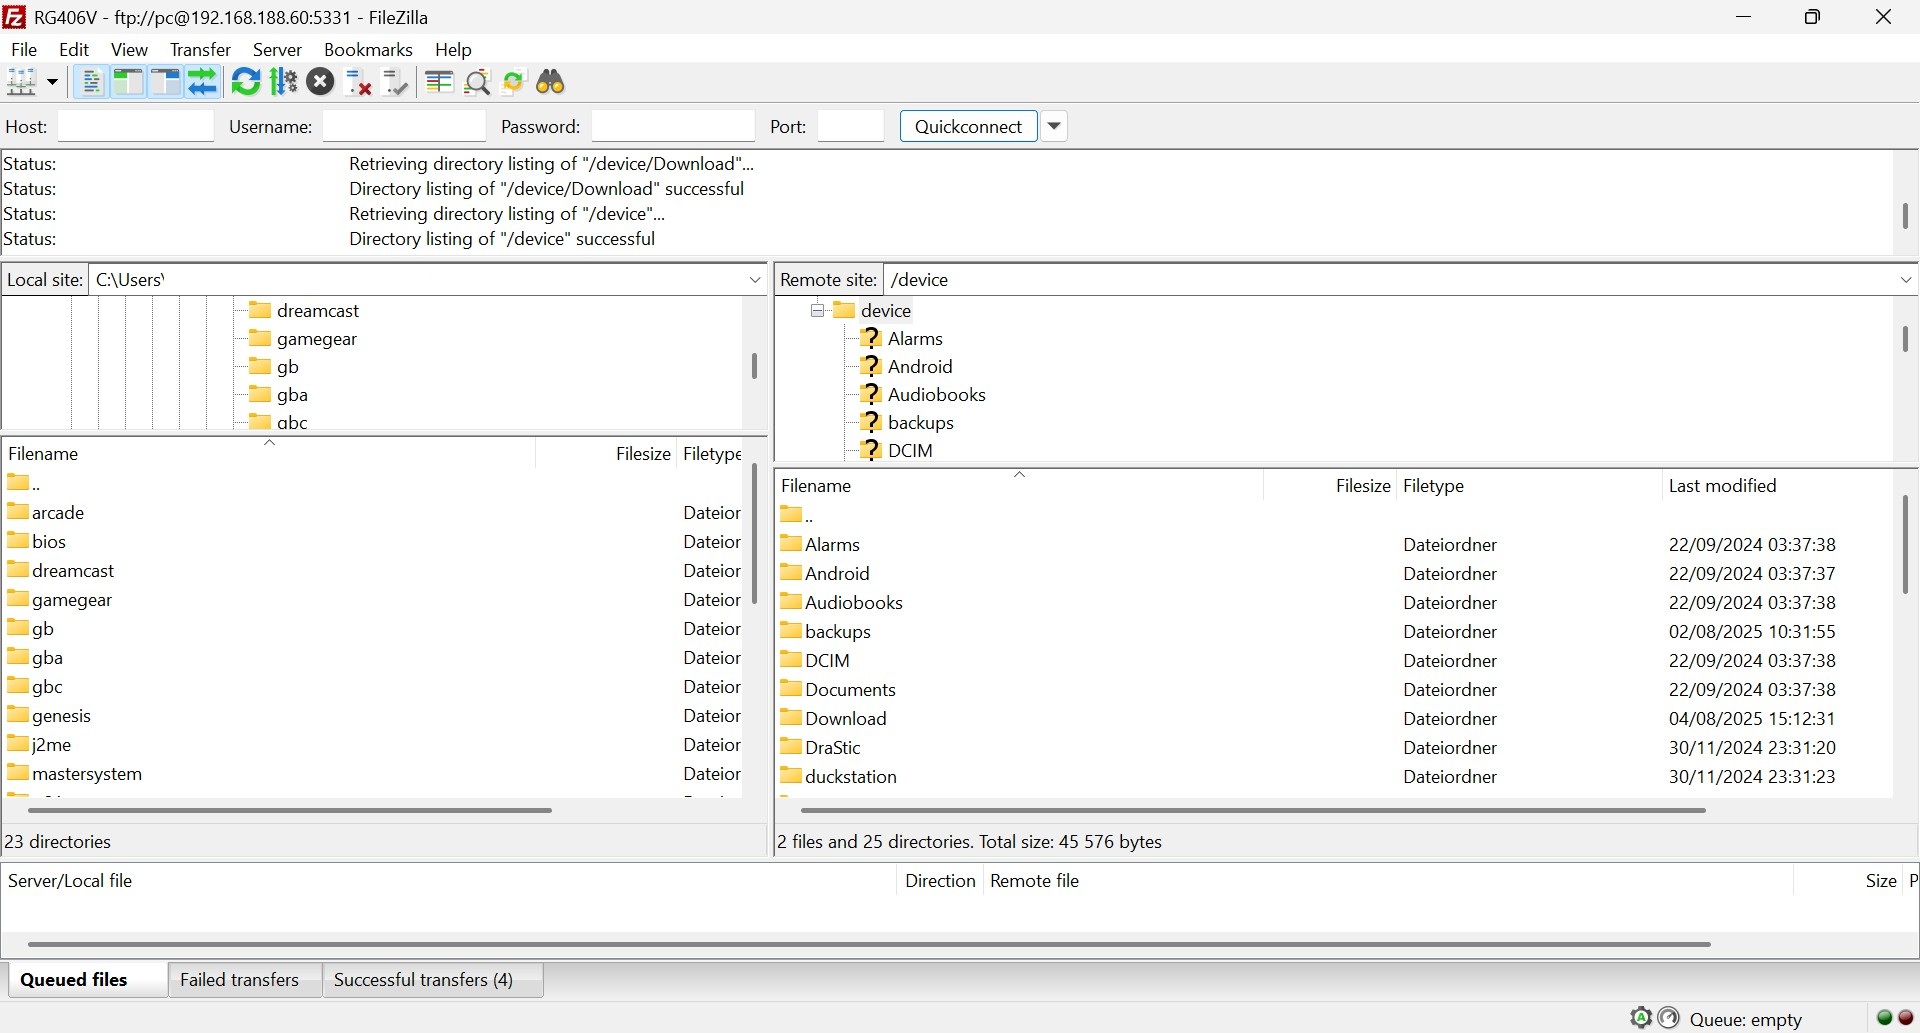Click process queue toolbar icon
Image resolution: width=1920 pixels, height=1033 pixels.
[x=284, y=82]
